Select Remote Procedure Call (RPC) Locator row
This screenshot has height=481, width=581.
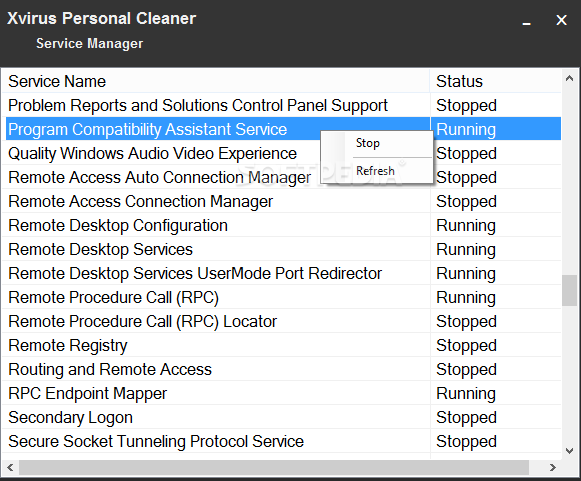[x=282, y=321]
